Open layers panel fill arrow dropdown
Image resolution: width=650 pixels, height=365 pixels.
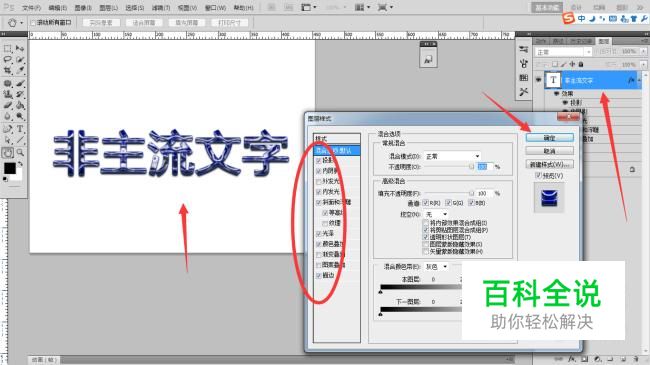(x=643, y=65)
